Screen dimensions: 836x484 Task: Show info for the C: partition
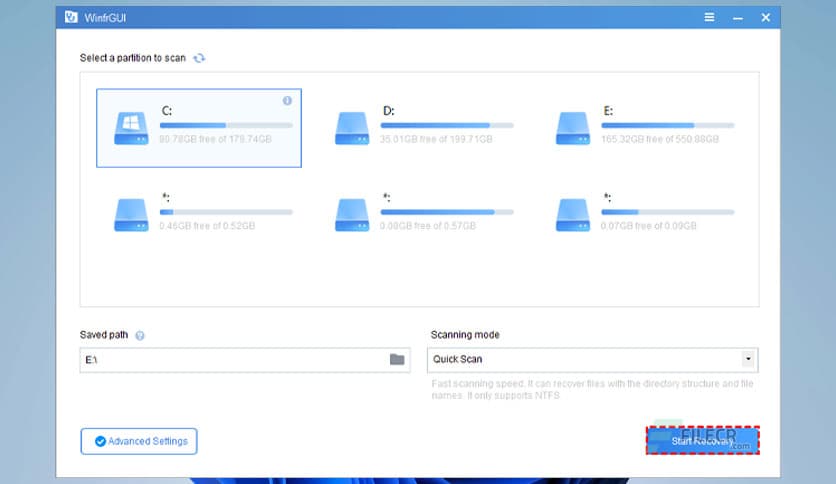pyautogui.click(x=287, y=101)
